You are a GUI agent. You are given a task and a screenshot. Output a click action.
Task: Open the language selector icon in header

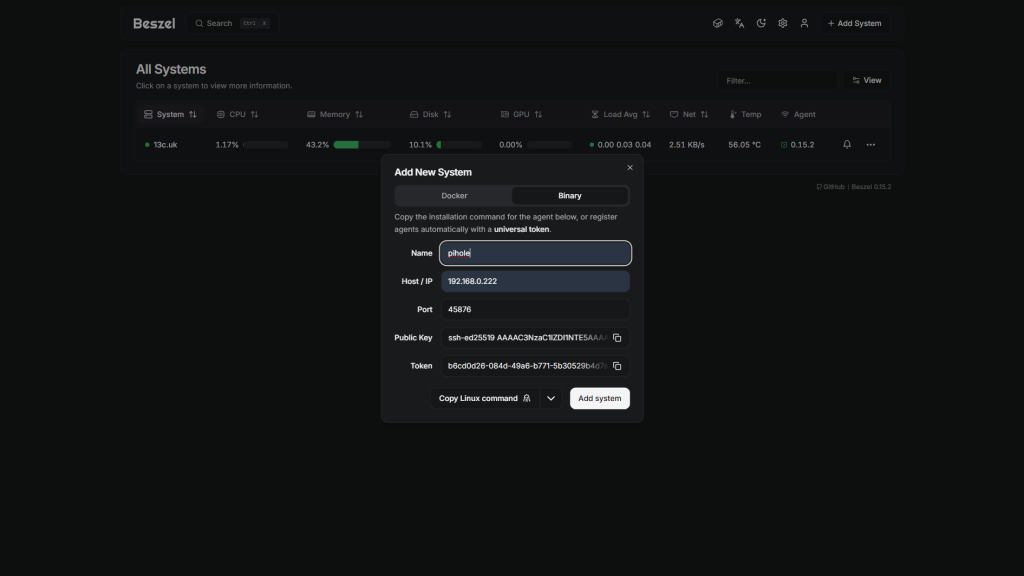coord(739,23)
